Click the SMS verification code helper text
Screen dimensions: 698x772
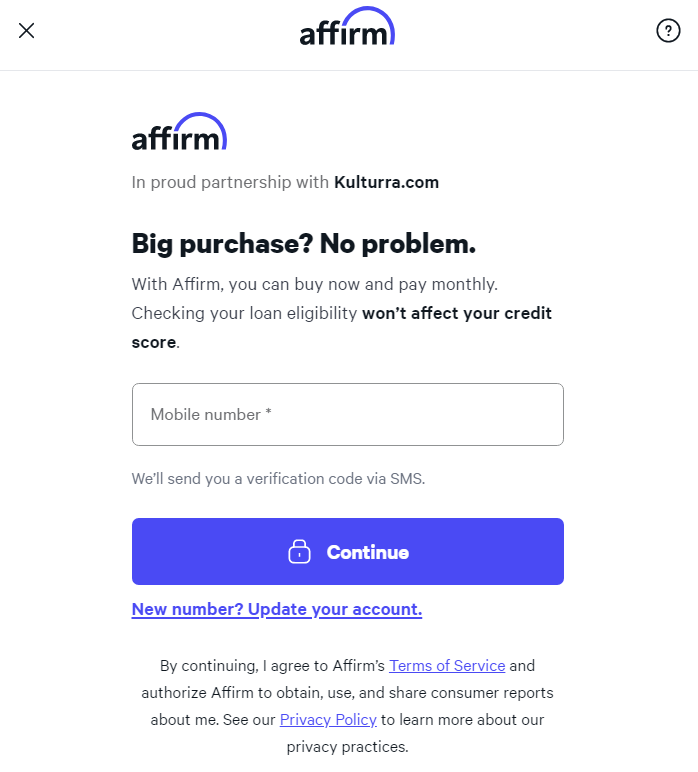pyautogui.click(x=278, y=478)
